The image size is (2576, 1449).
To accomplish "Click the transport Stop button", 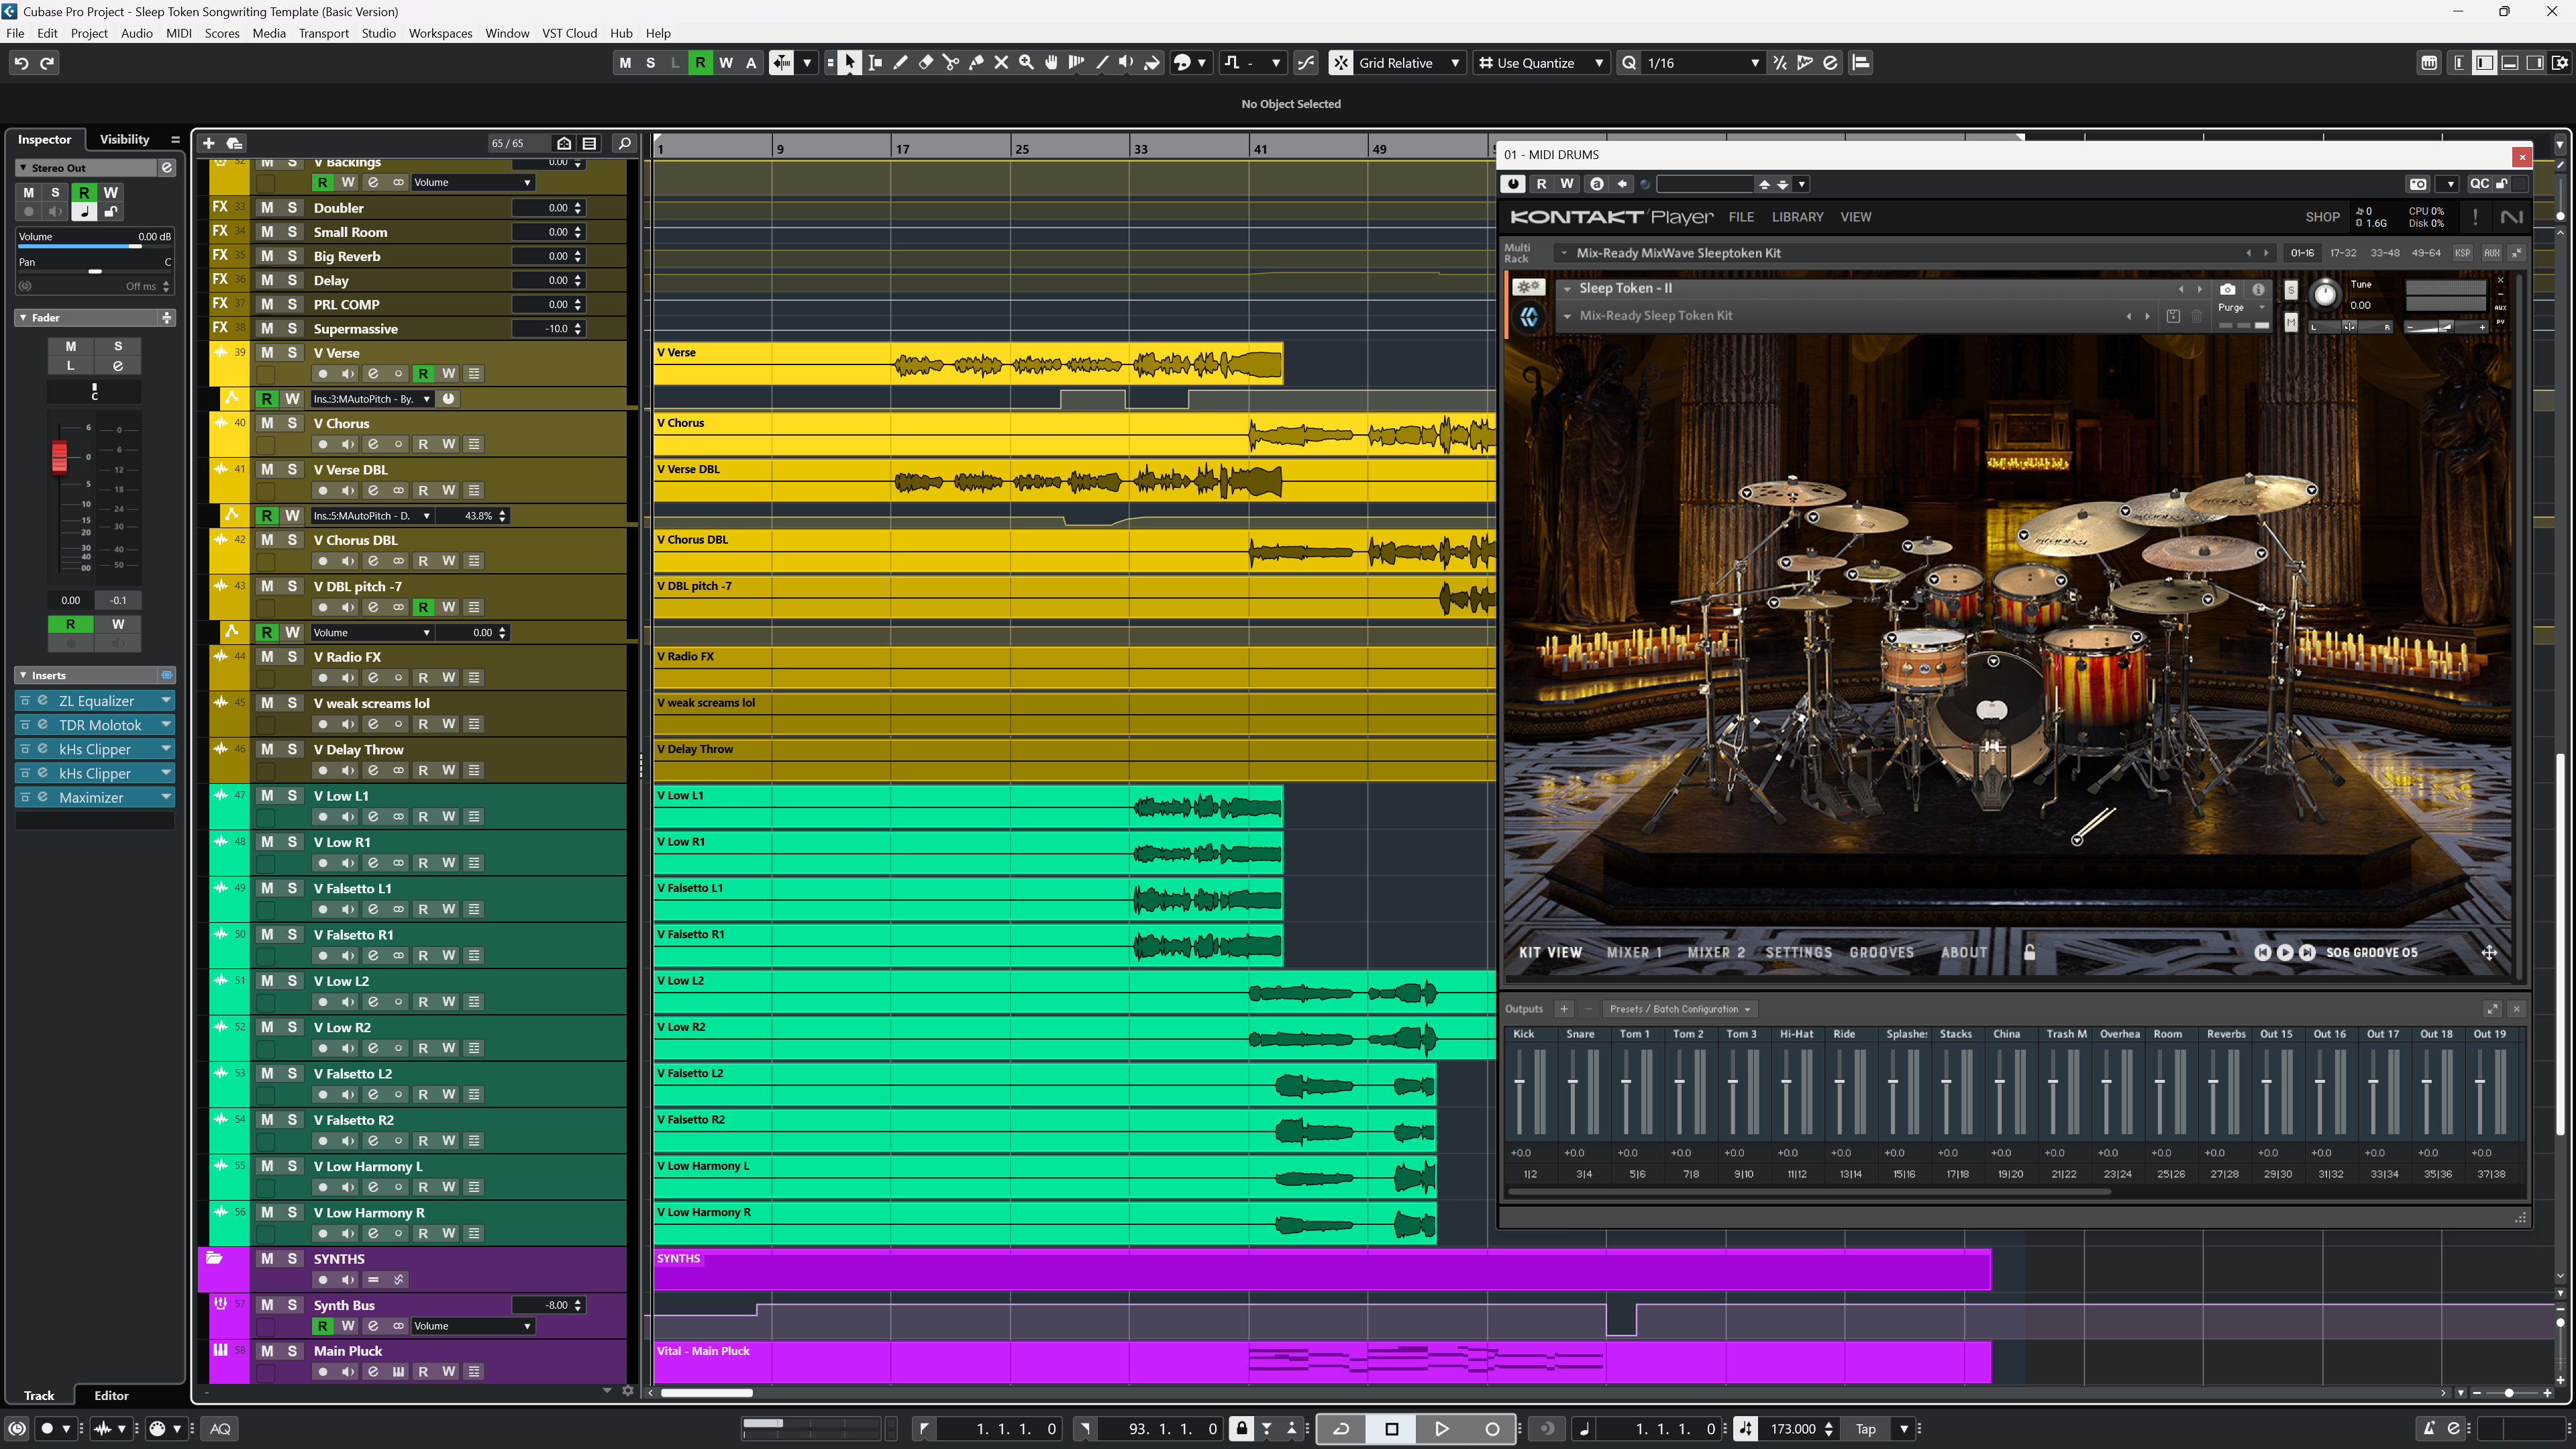I will pos(1391,1429).
